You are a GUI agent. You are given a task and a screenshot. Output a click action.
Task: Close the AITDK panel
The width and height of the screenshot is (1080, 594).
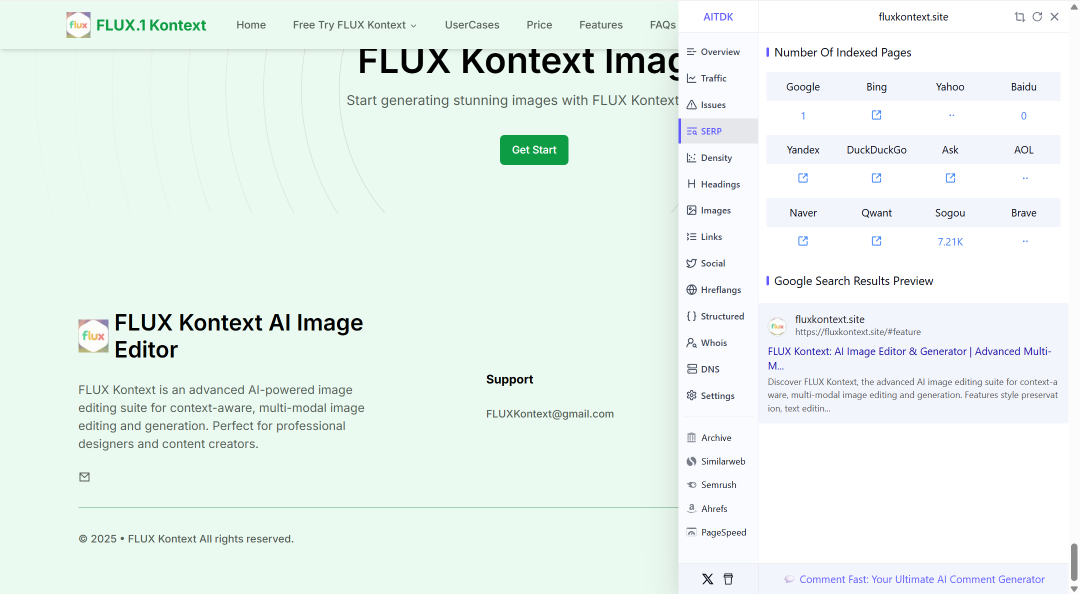tap(1055, 17)
